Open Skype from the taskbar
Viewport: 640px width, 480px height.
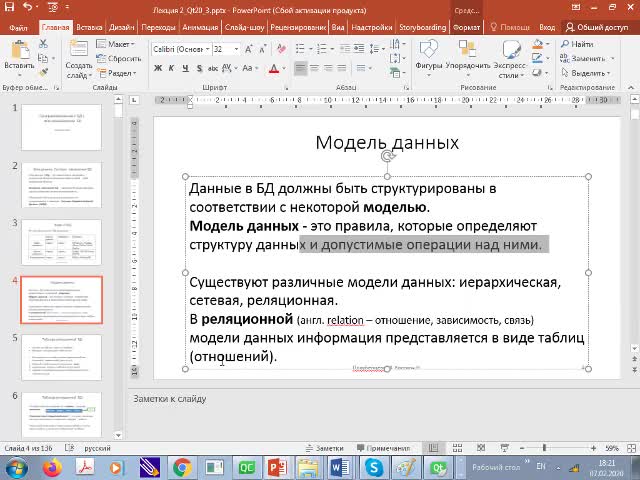[374, 467]
